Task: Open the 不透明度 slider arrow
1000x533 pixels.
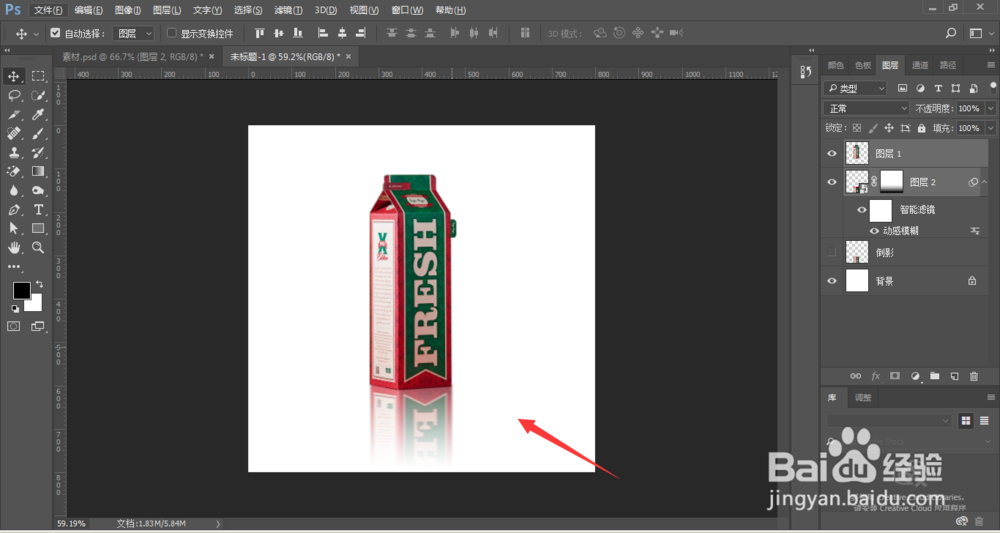Action: (x=990, y=108)
